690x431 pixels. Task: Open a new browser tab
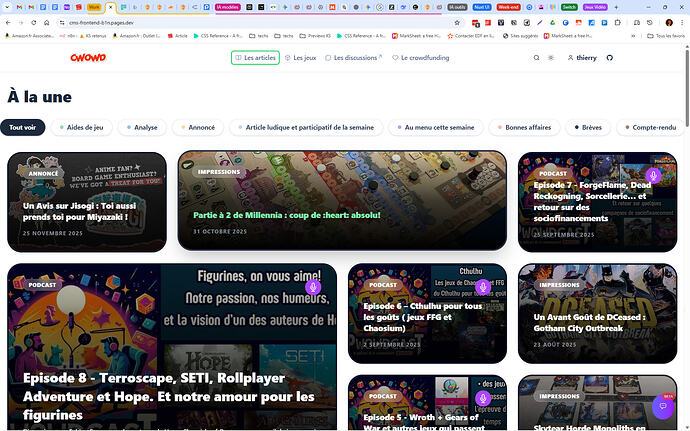click(x=616, y=7)
